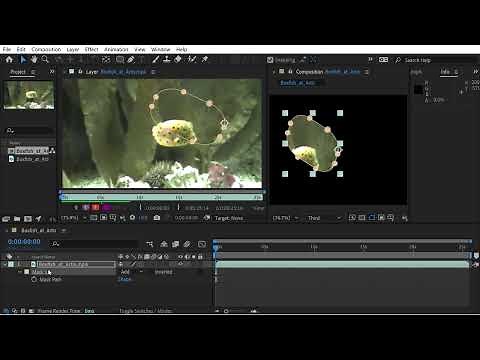Select the Clone Stamp tool
The height and width of the screenshot is (360, 480).
point(167,60)
